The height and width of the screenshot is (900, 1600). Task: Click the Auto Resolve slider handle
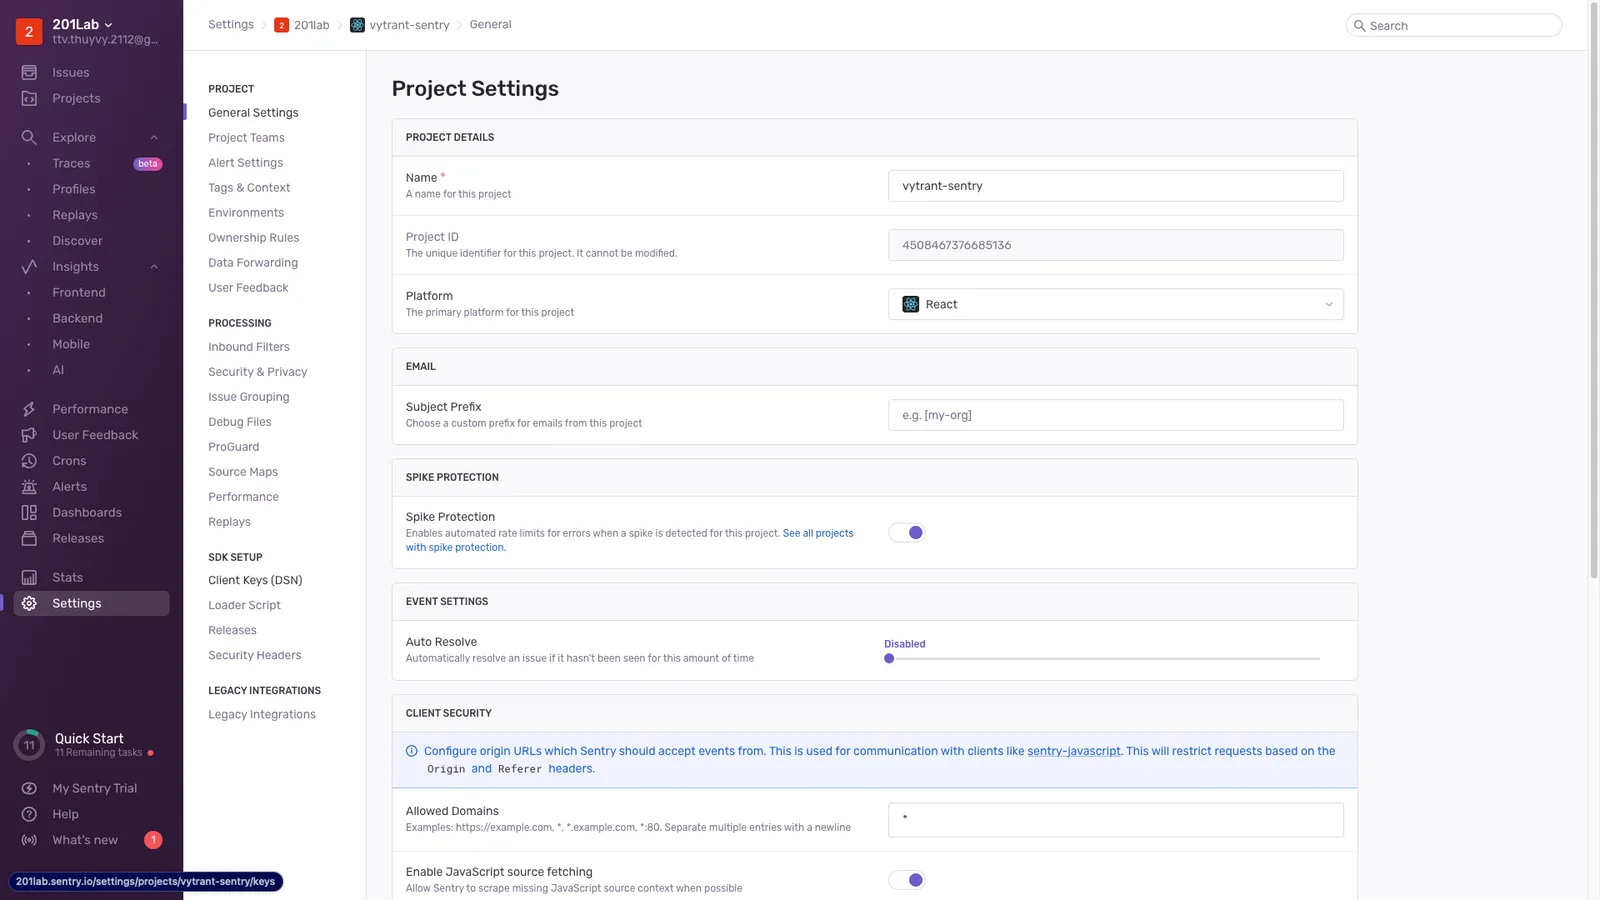click(x=889, y=659)
